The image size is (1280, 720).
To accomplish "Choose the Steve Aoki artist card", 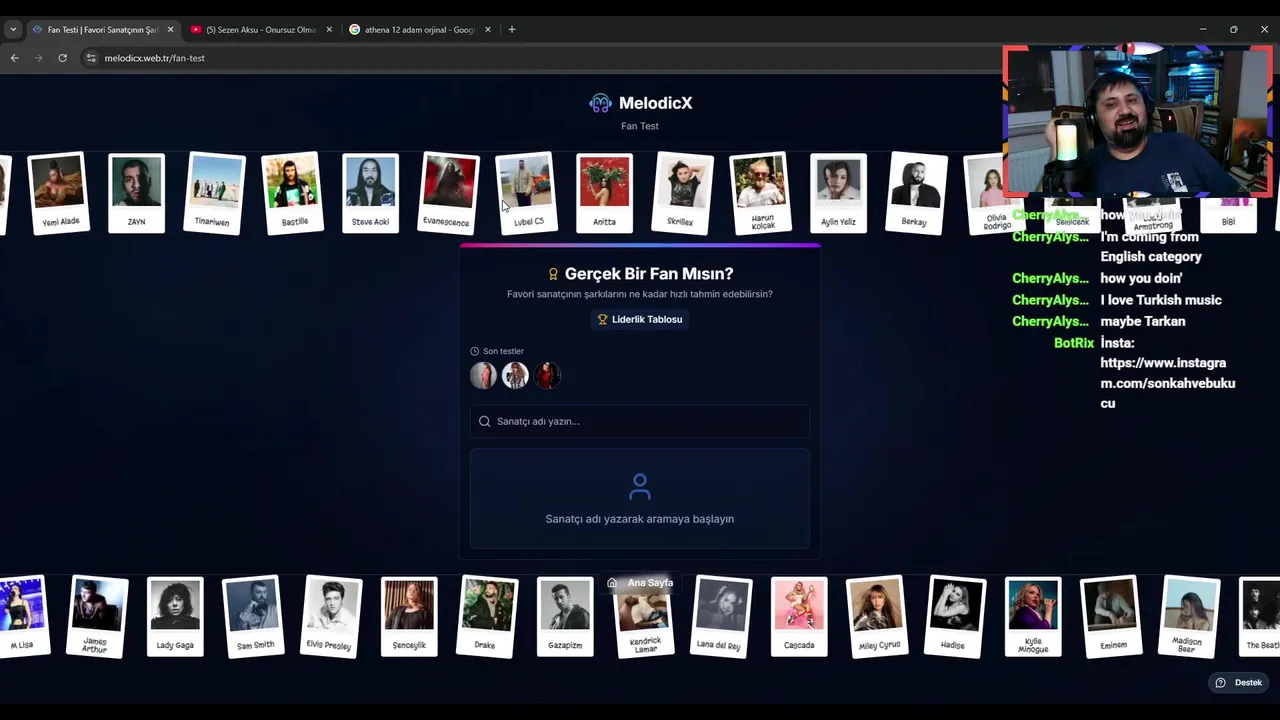I will point(370,193).
